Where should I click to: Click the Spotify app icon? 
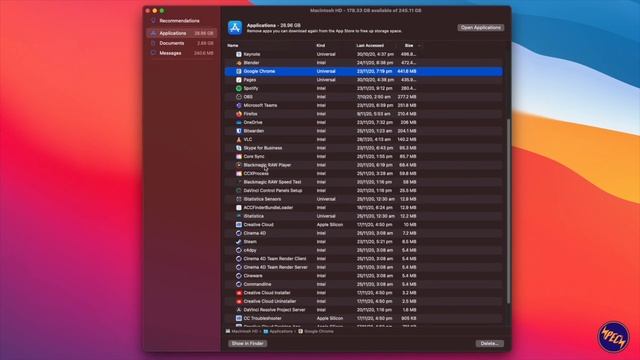(x=239, y=88)
